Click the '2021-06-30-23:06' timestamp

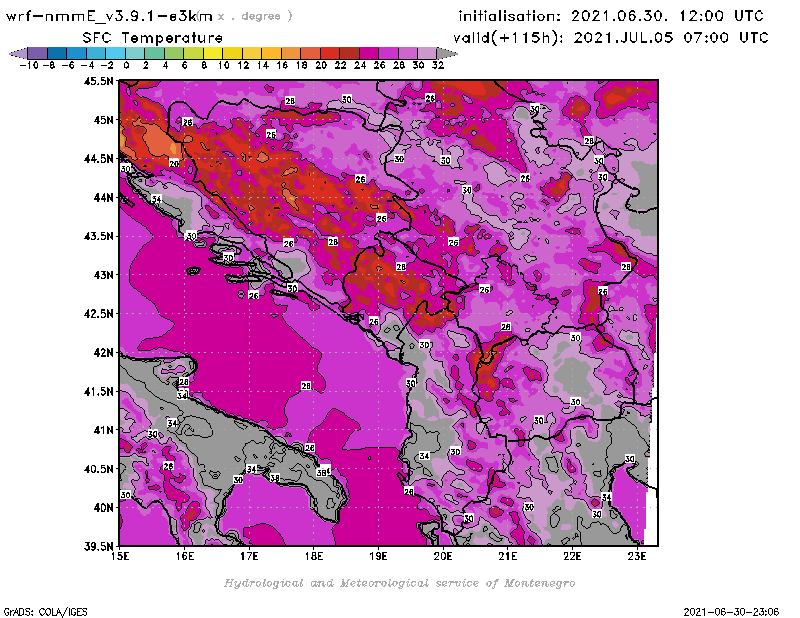[731, 612]
